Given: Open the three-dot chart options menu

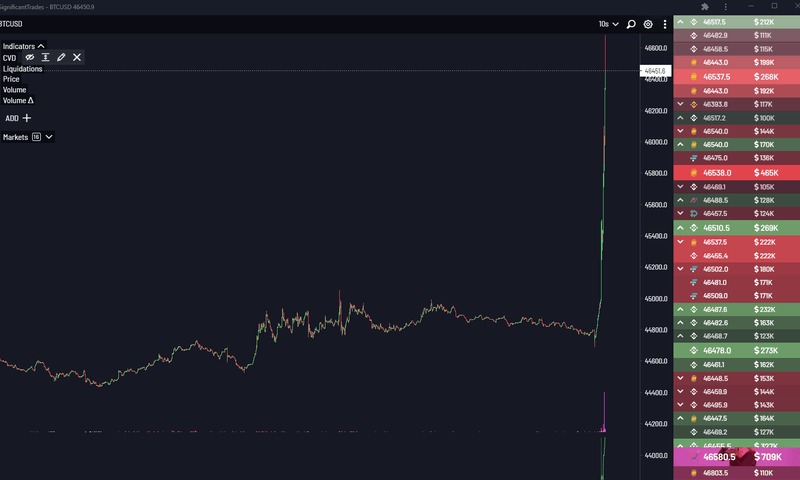Looking at the screenshot, I should 664,24.
